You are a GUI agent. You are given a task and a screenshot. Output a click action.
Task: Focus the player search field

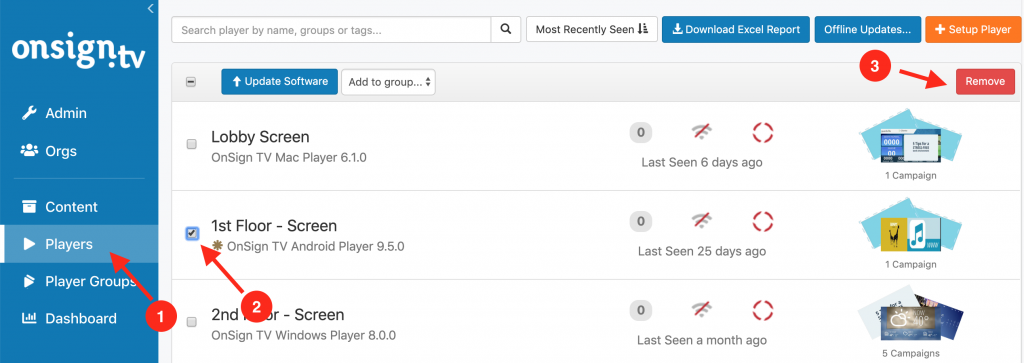[x=331, y=29]
